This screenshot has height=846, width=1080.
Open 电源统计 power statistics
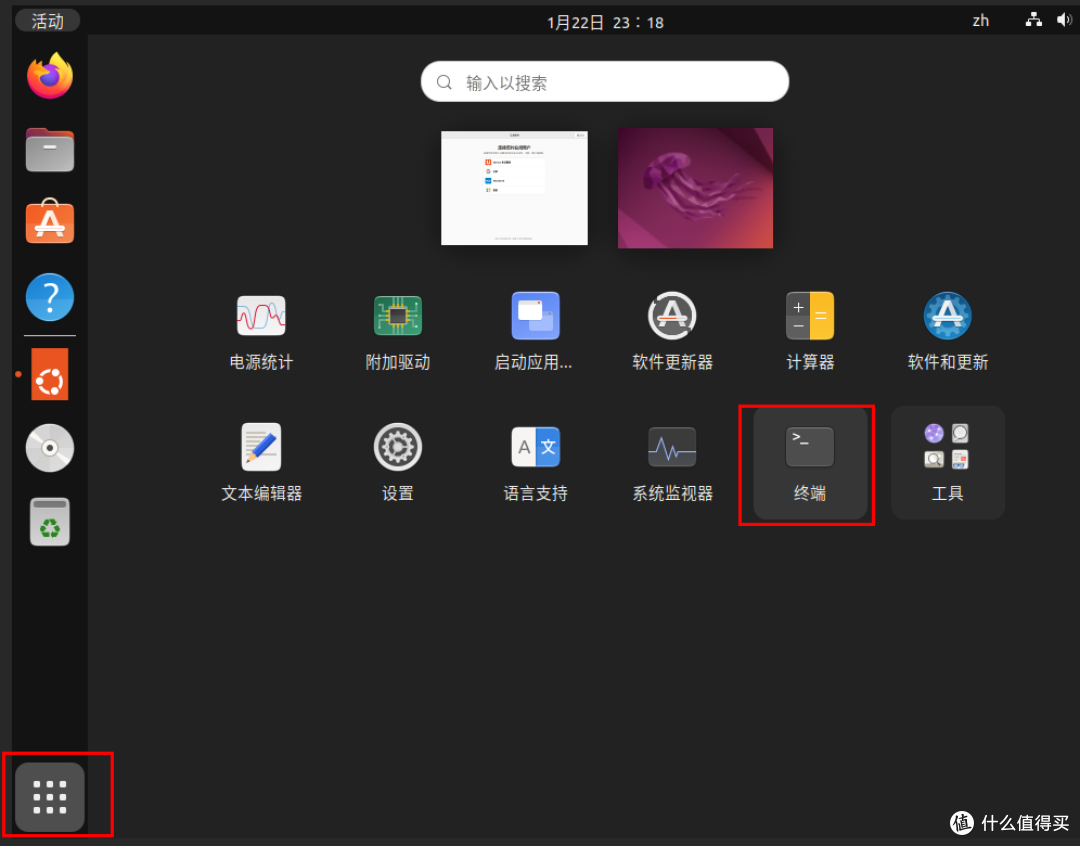click(260, 330)
